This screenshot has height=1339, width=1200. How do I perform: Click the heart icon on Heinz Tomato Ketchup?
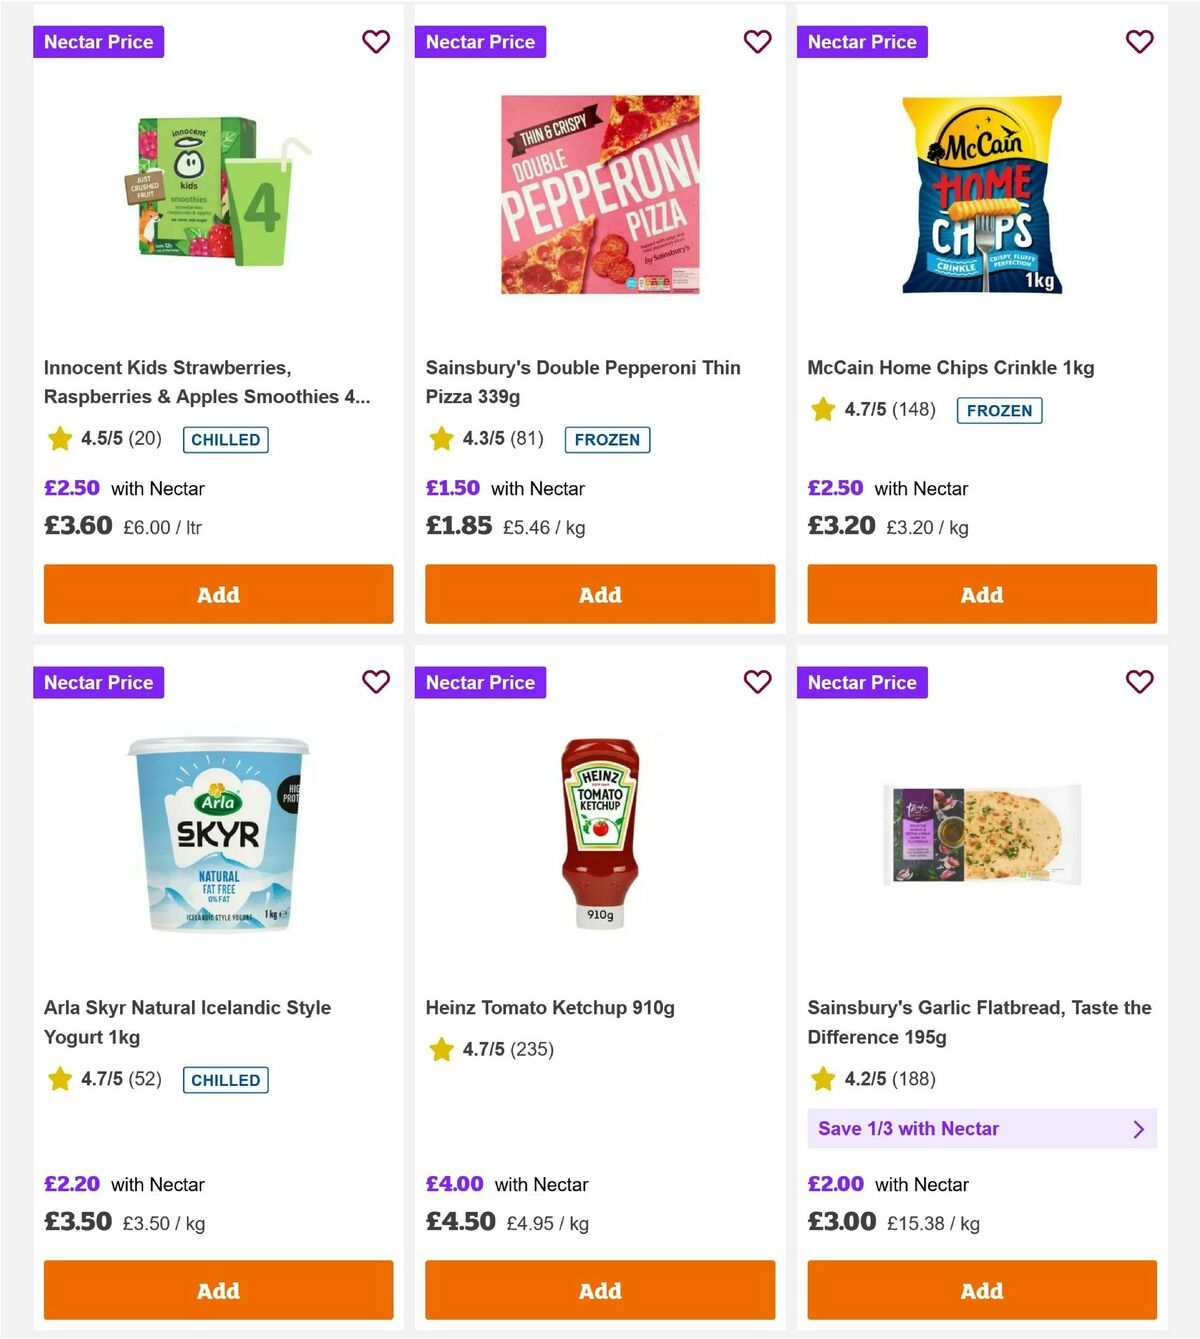point(758,682)
